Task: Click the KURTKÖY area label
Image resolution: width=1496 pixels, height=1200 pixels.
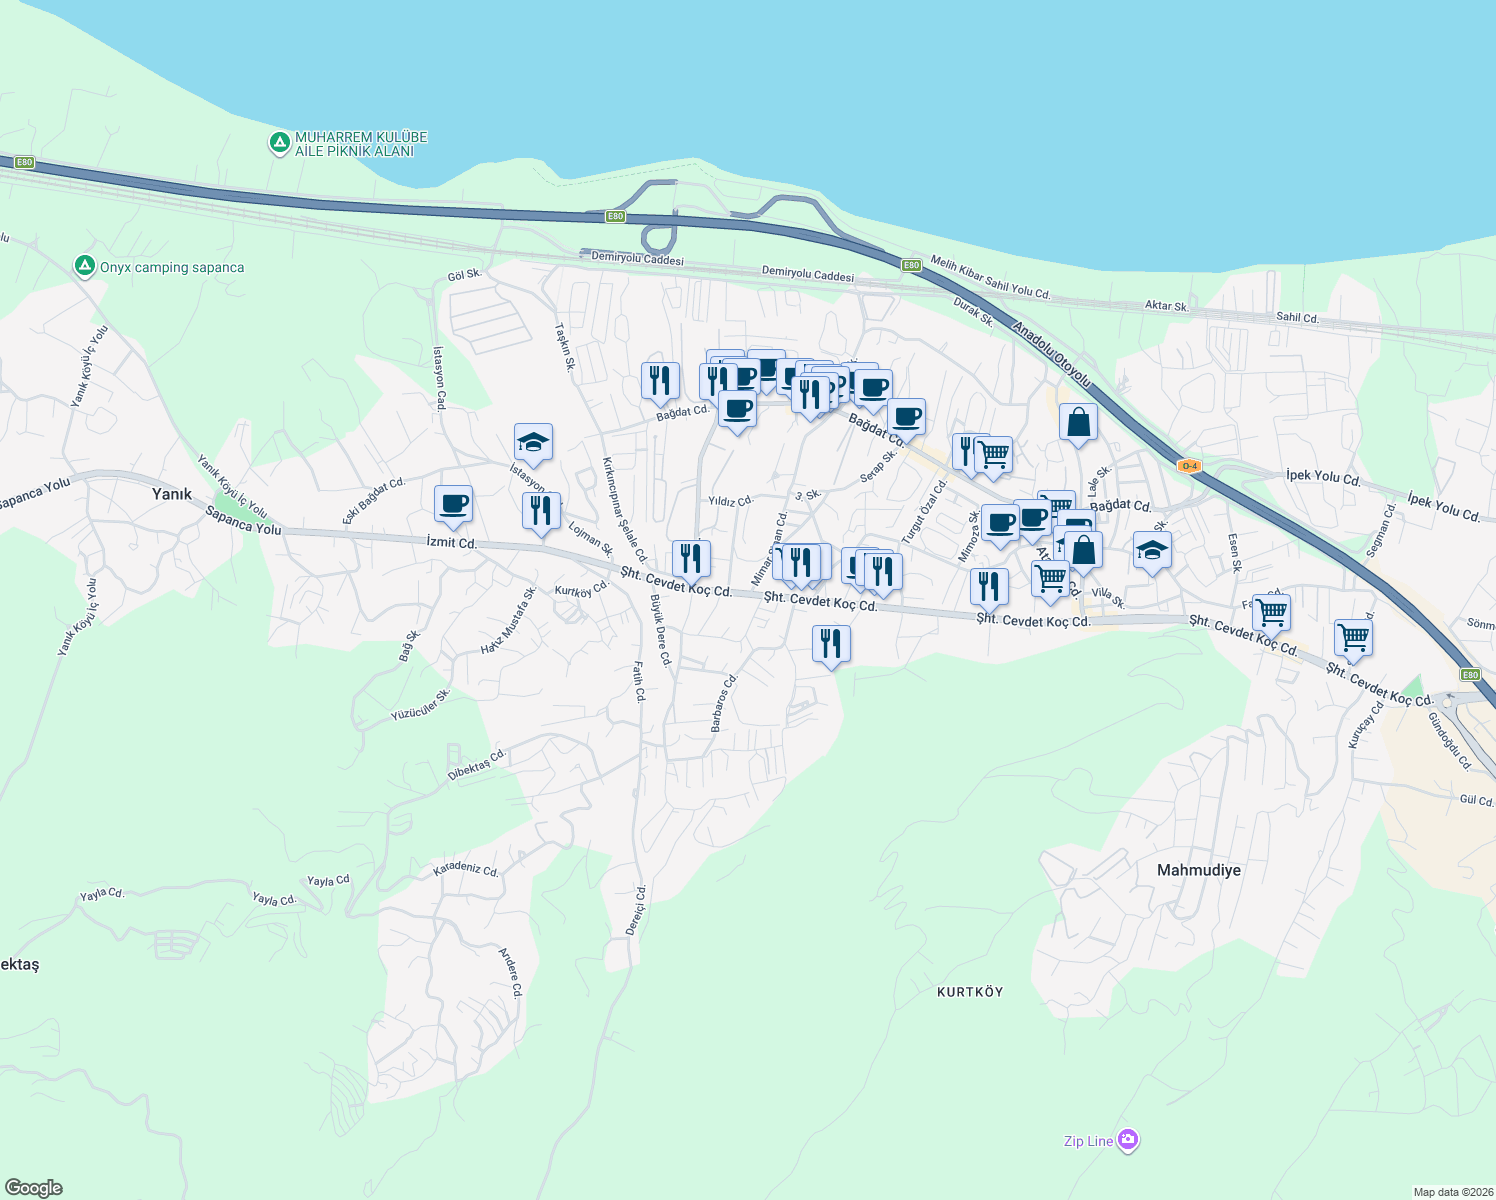Action: [x=969, y=992]
